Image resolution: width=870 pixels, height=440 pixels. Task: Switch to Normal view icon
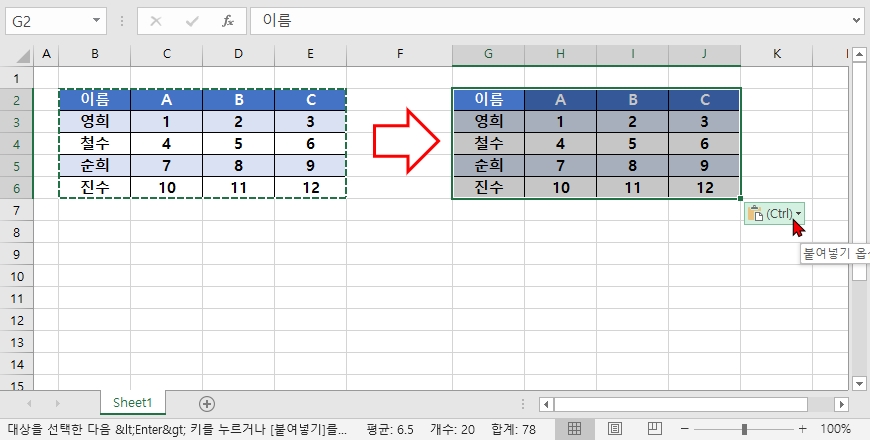[574, 428]
